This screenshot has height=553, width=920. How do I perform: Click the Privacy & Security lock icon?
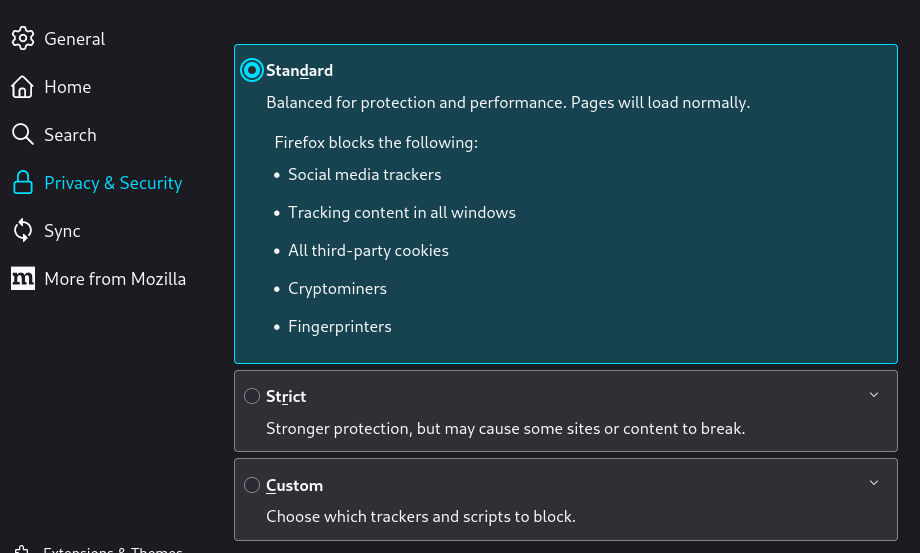pos(23,182)
